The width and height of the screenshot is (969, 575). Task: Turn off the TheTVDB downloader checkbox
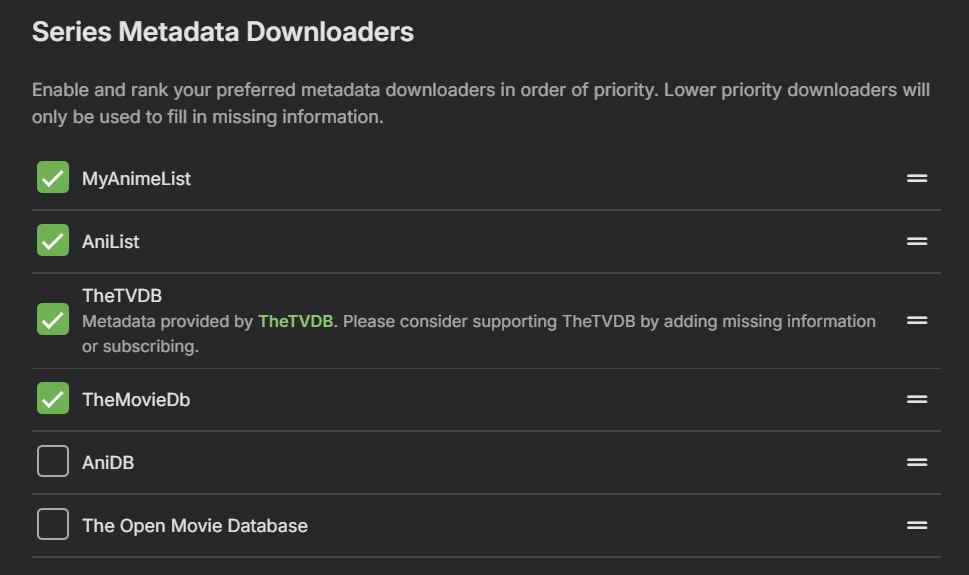pyautogui.click(x=53, y=320)
